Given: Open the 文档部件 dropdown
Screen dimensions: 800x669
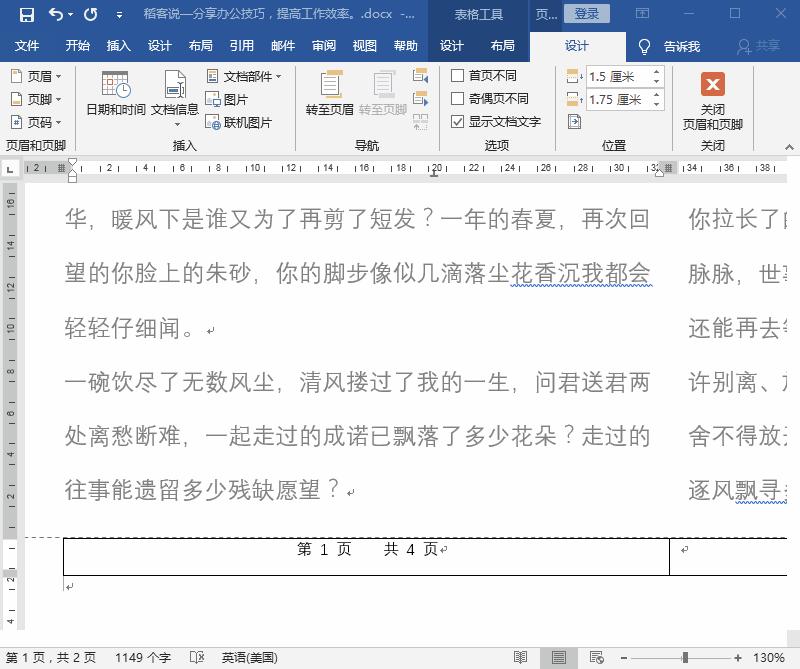Looking at the screenshot, I should click(246, 75).
